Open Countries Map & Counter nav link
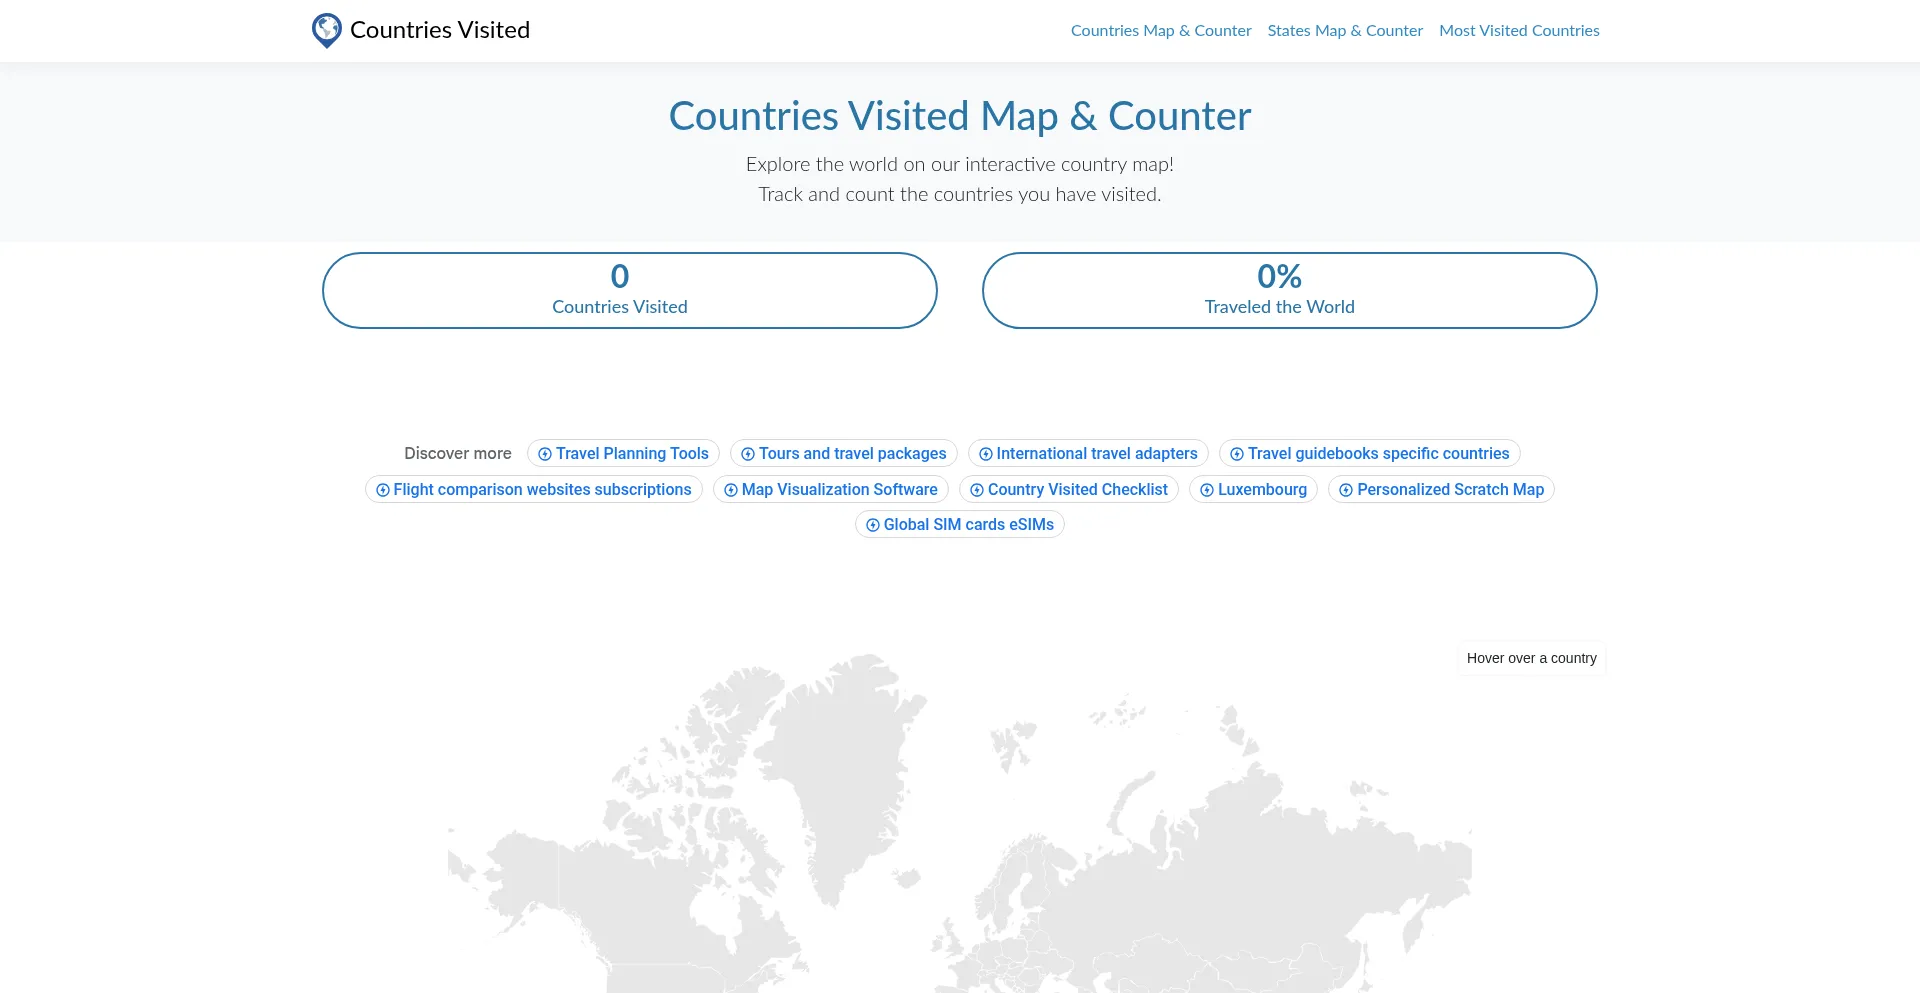 pyautogui.click(x=1160, y=31)
